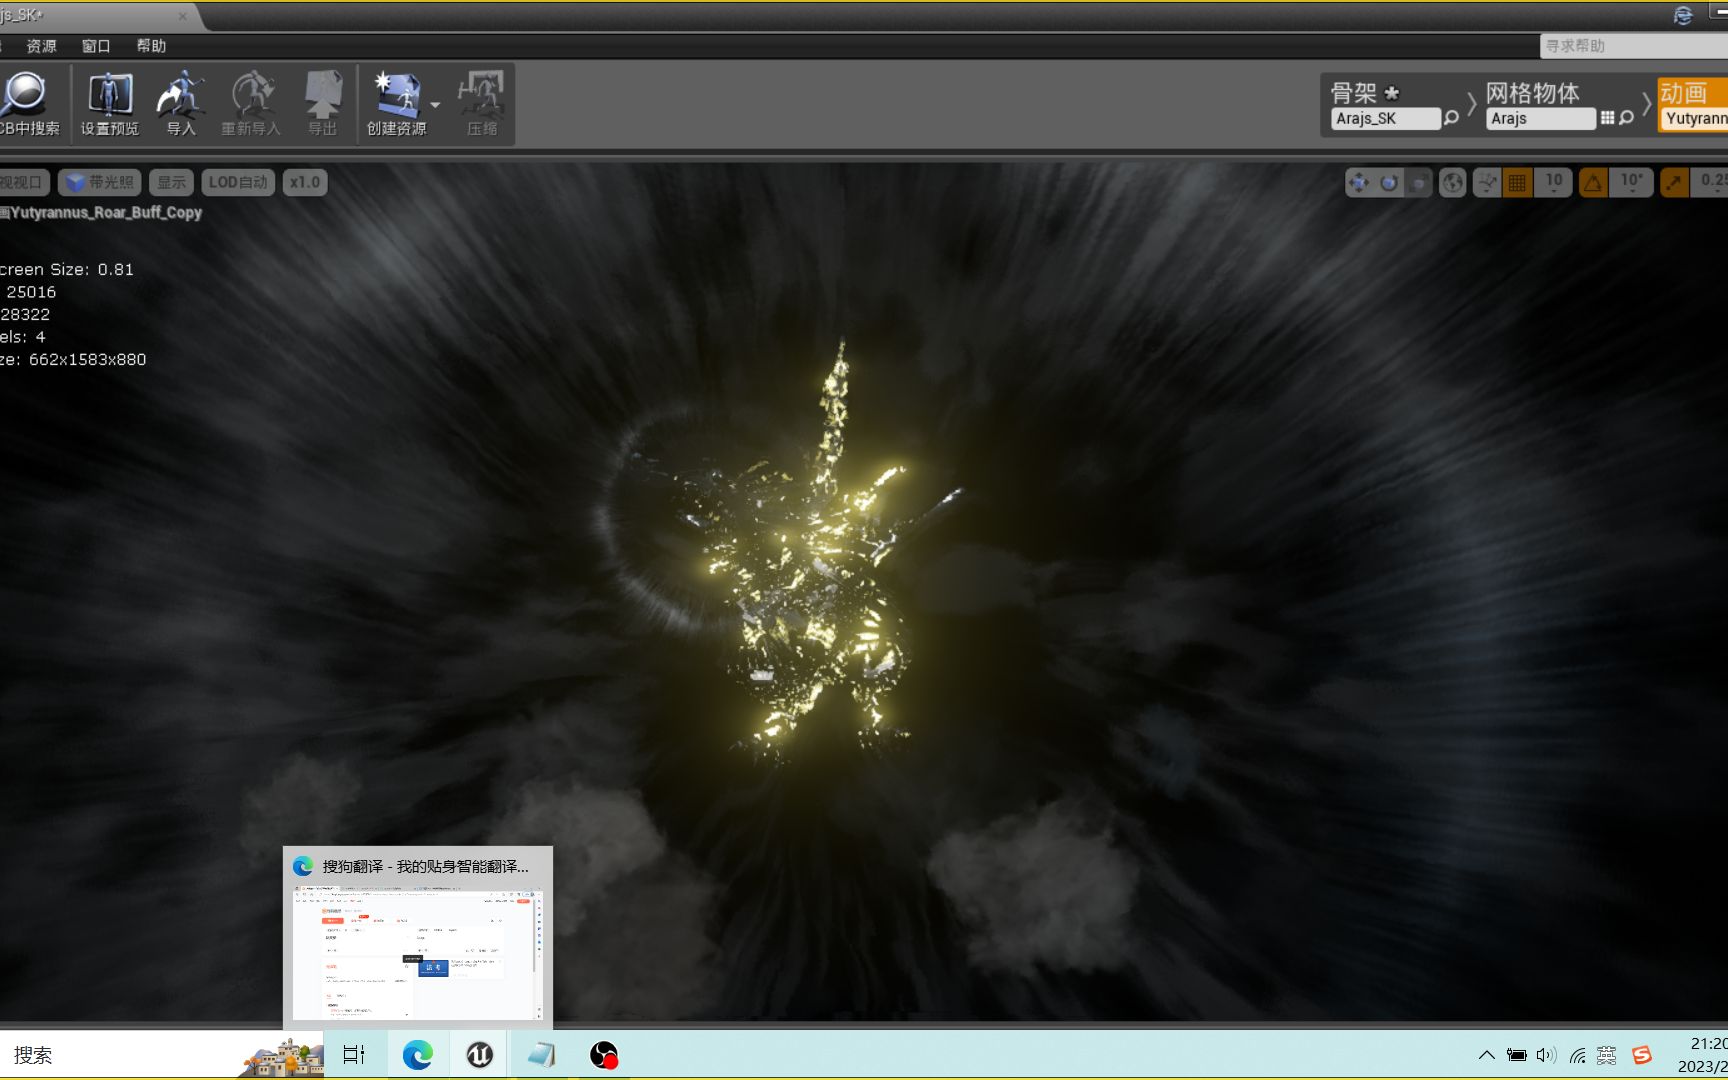Click the 导出 export toolbar icon
Image resolution: width=1728 pixels, height=1080 pixels.
tap(322, 104)
